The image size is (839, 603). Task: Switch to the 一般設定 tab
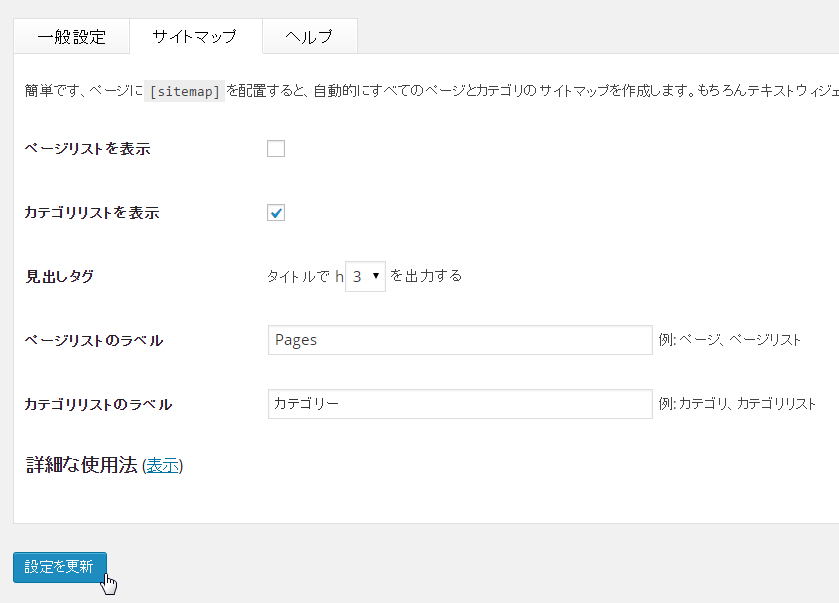coord(71,37)
